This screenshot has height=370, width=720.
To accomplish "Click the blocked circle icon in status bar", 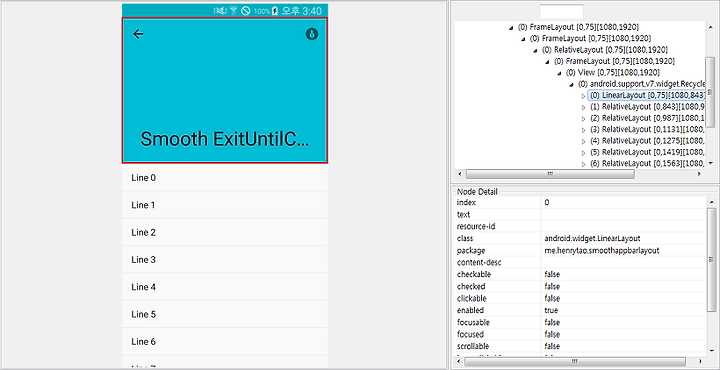I will [x=246, y=11].
